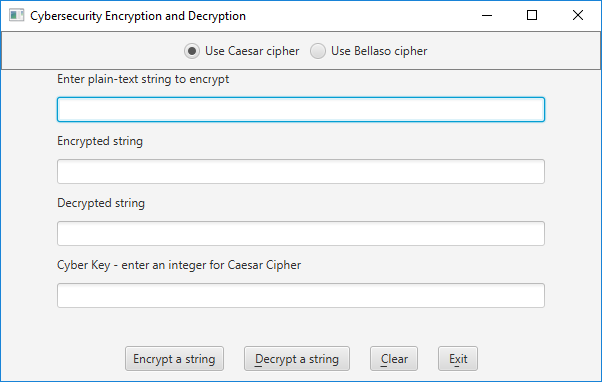The height and width of the screenshot is (382, 602).
Task: Click the window title text
Action: 138,16
